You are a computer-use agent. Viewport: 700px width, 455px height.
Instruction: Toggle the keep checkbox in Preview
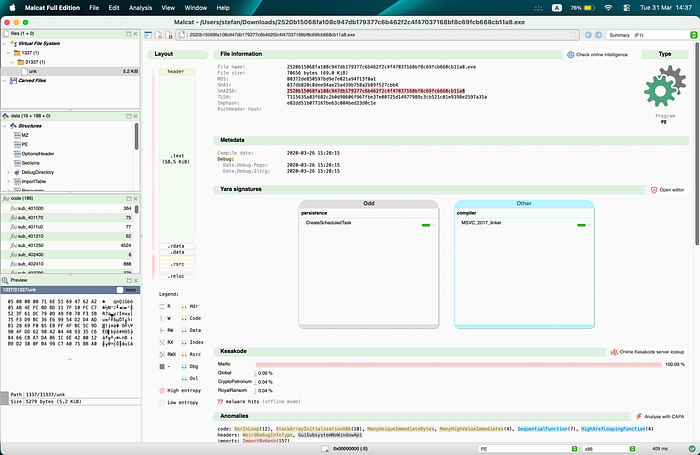tap(120, 290)
